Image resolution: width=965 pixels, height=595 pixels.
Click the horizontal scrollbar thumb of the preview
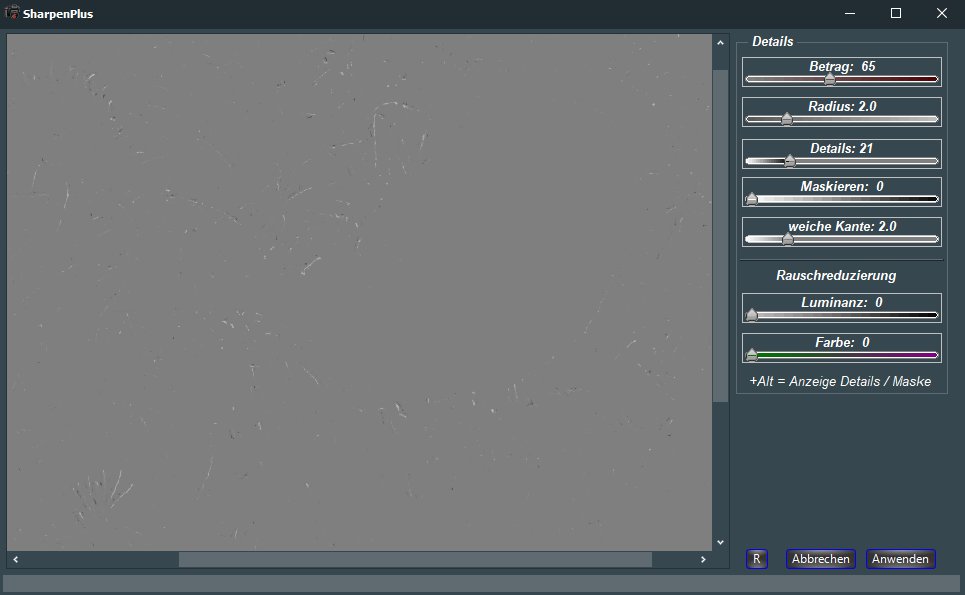[x=415, y=559]
